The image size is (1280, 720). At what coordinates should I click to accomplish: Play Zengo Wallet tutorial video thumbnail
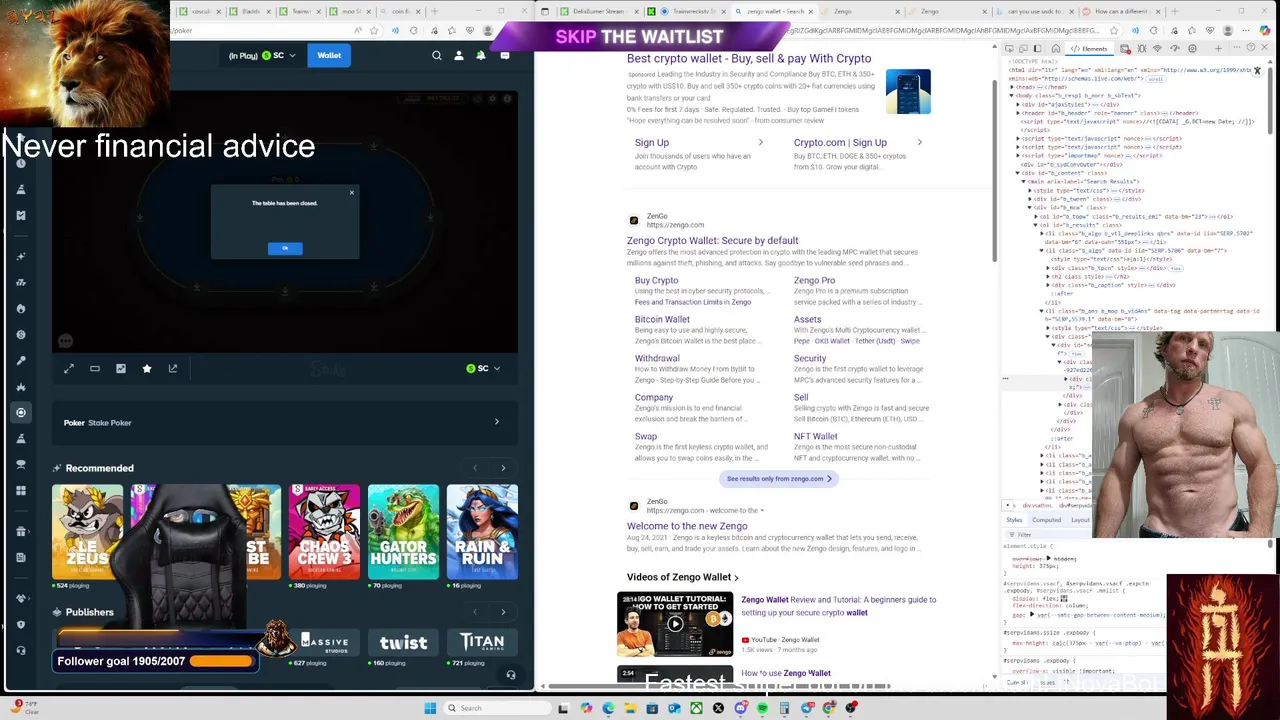[675, 624]
